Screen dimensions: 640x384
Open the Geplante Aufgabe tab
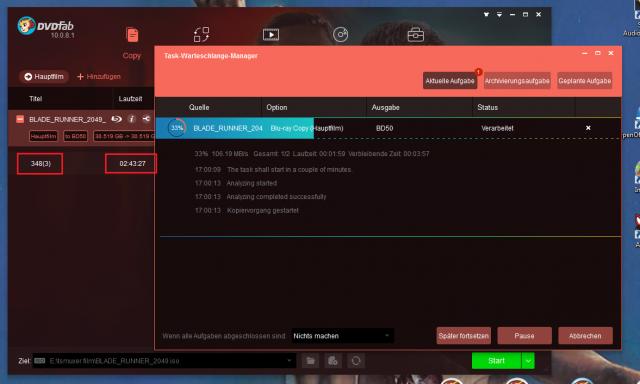click(x=584, y=81)
